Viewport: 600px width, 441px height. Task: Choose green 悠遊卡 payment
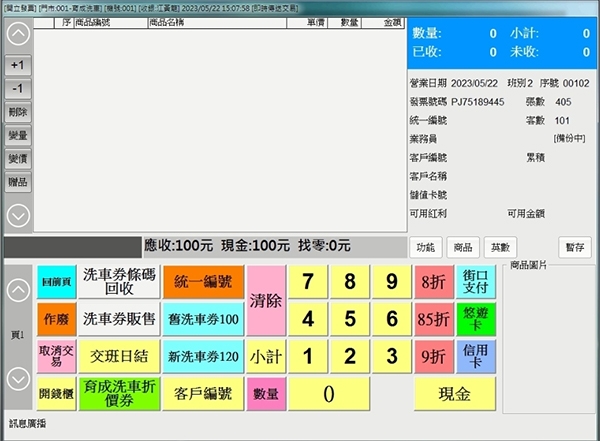click(476, 319)
